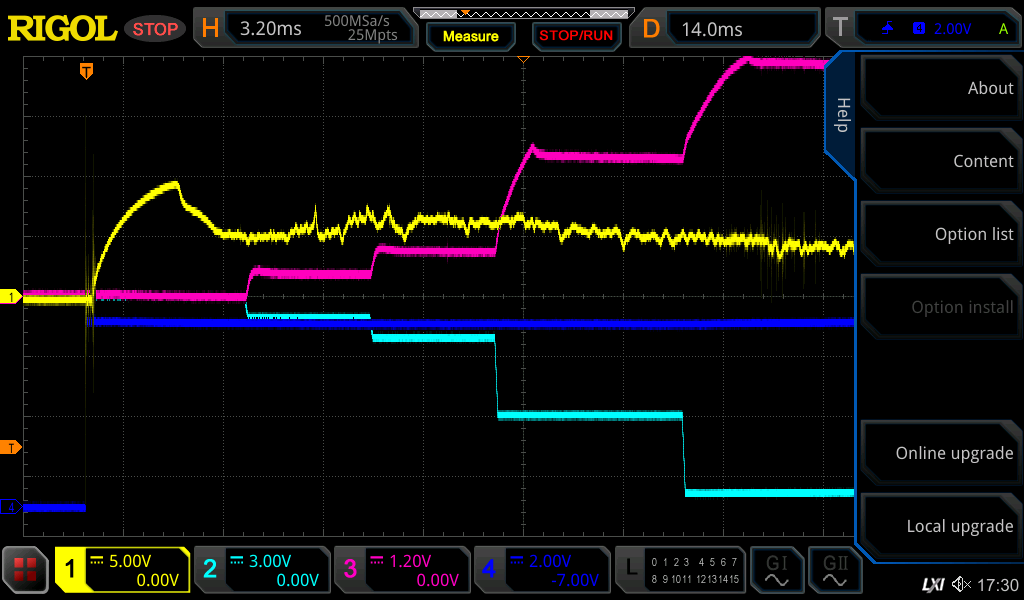Select the blue channel 4 ground marker
1024x600 pixels.
coord(12,507)
